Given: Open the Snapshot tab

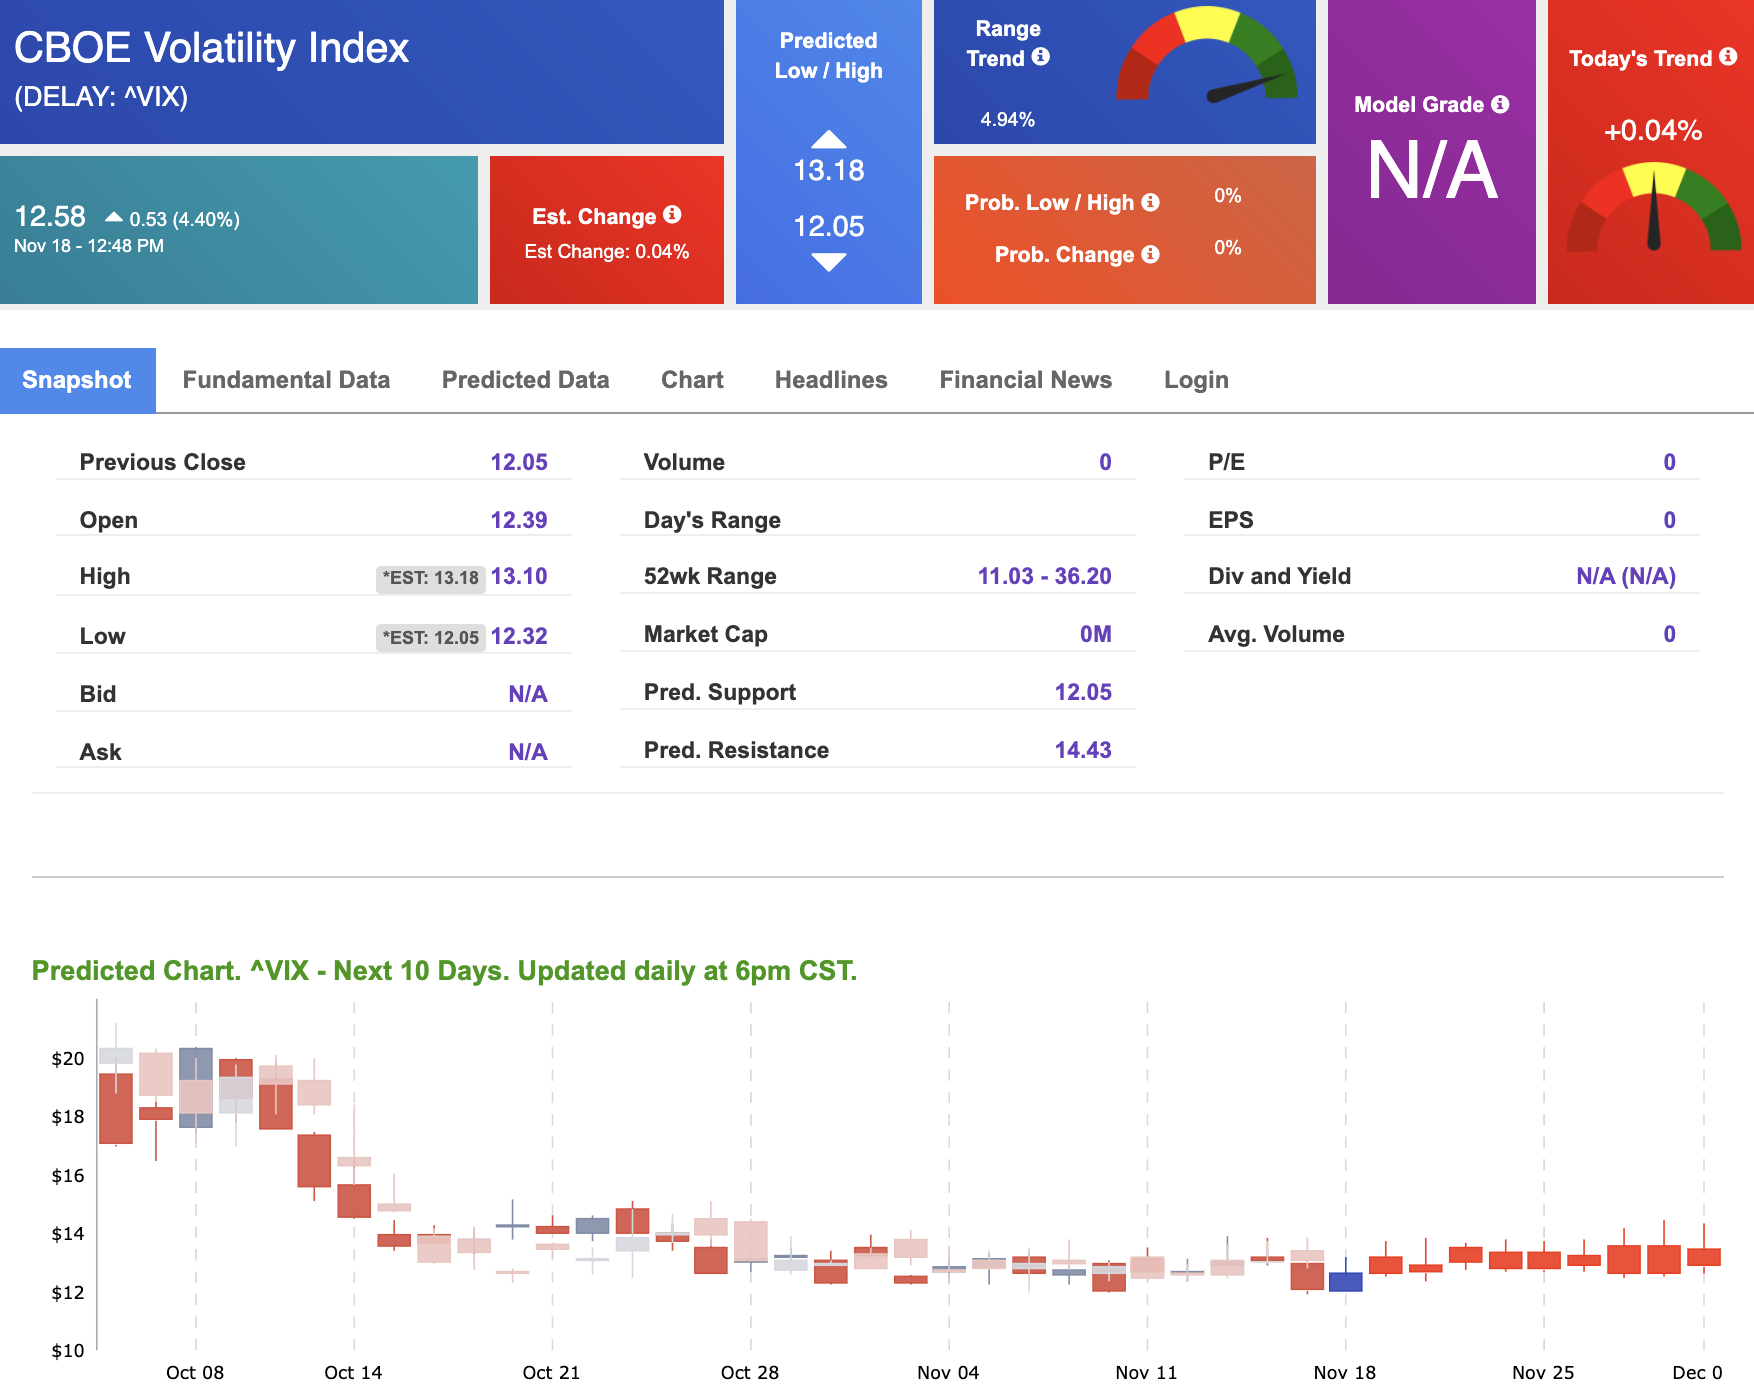Looking at the screenshot, I should point(77,380).
